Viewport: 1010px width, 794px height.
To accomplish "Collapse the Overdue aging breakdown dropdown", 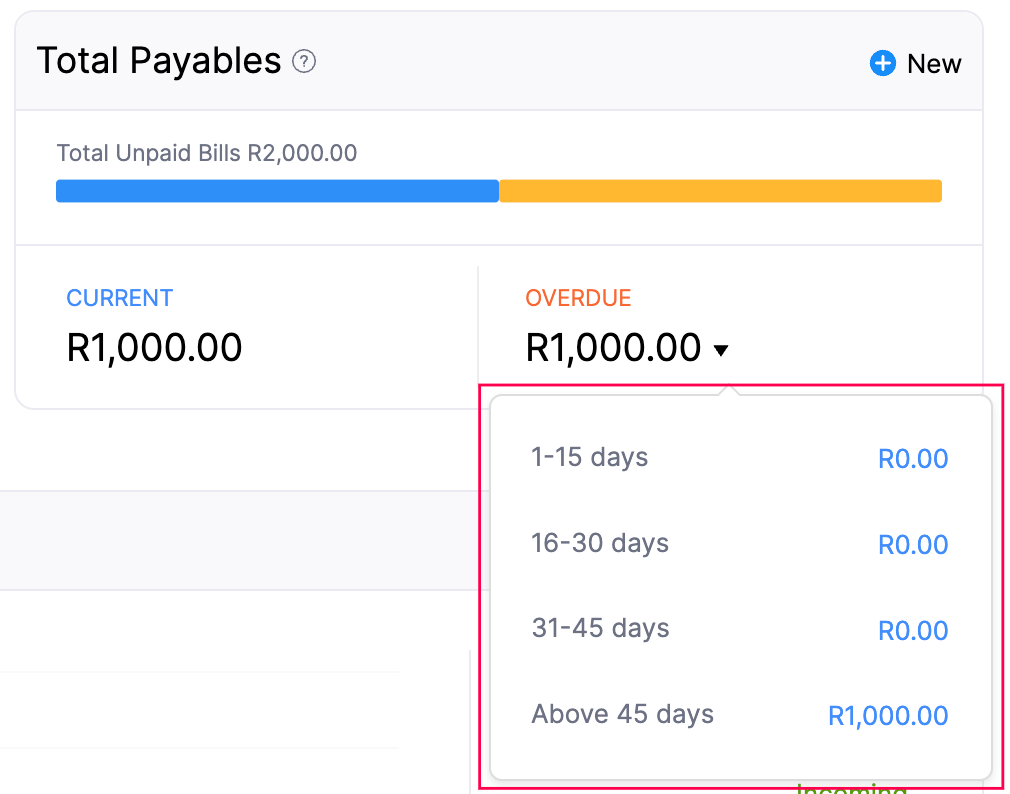I will (721, 349).
